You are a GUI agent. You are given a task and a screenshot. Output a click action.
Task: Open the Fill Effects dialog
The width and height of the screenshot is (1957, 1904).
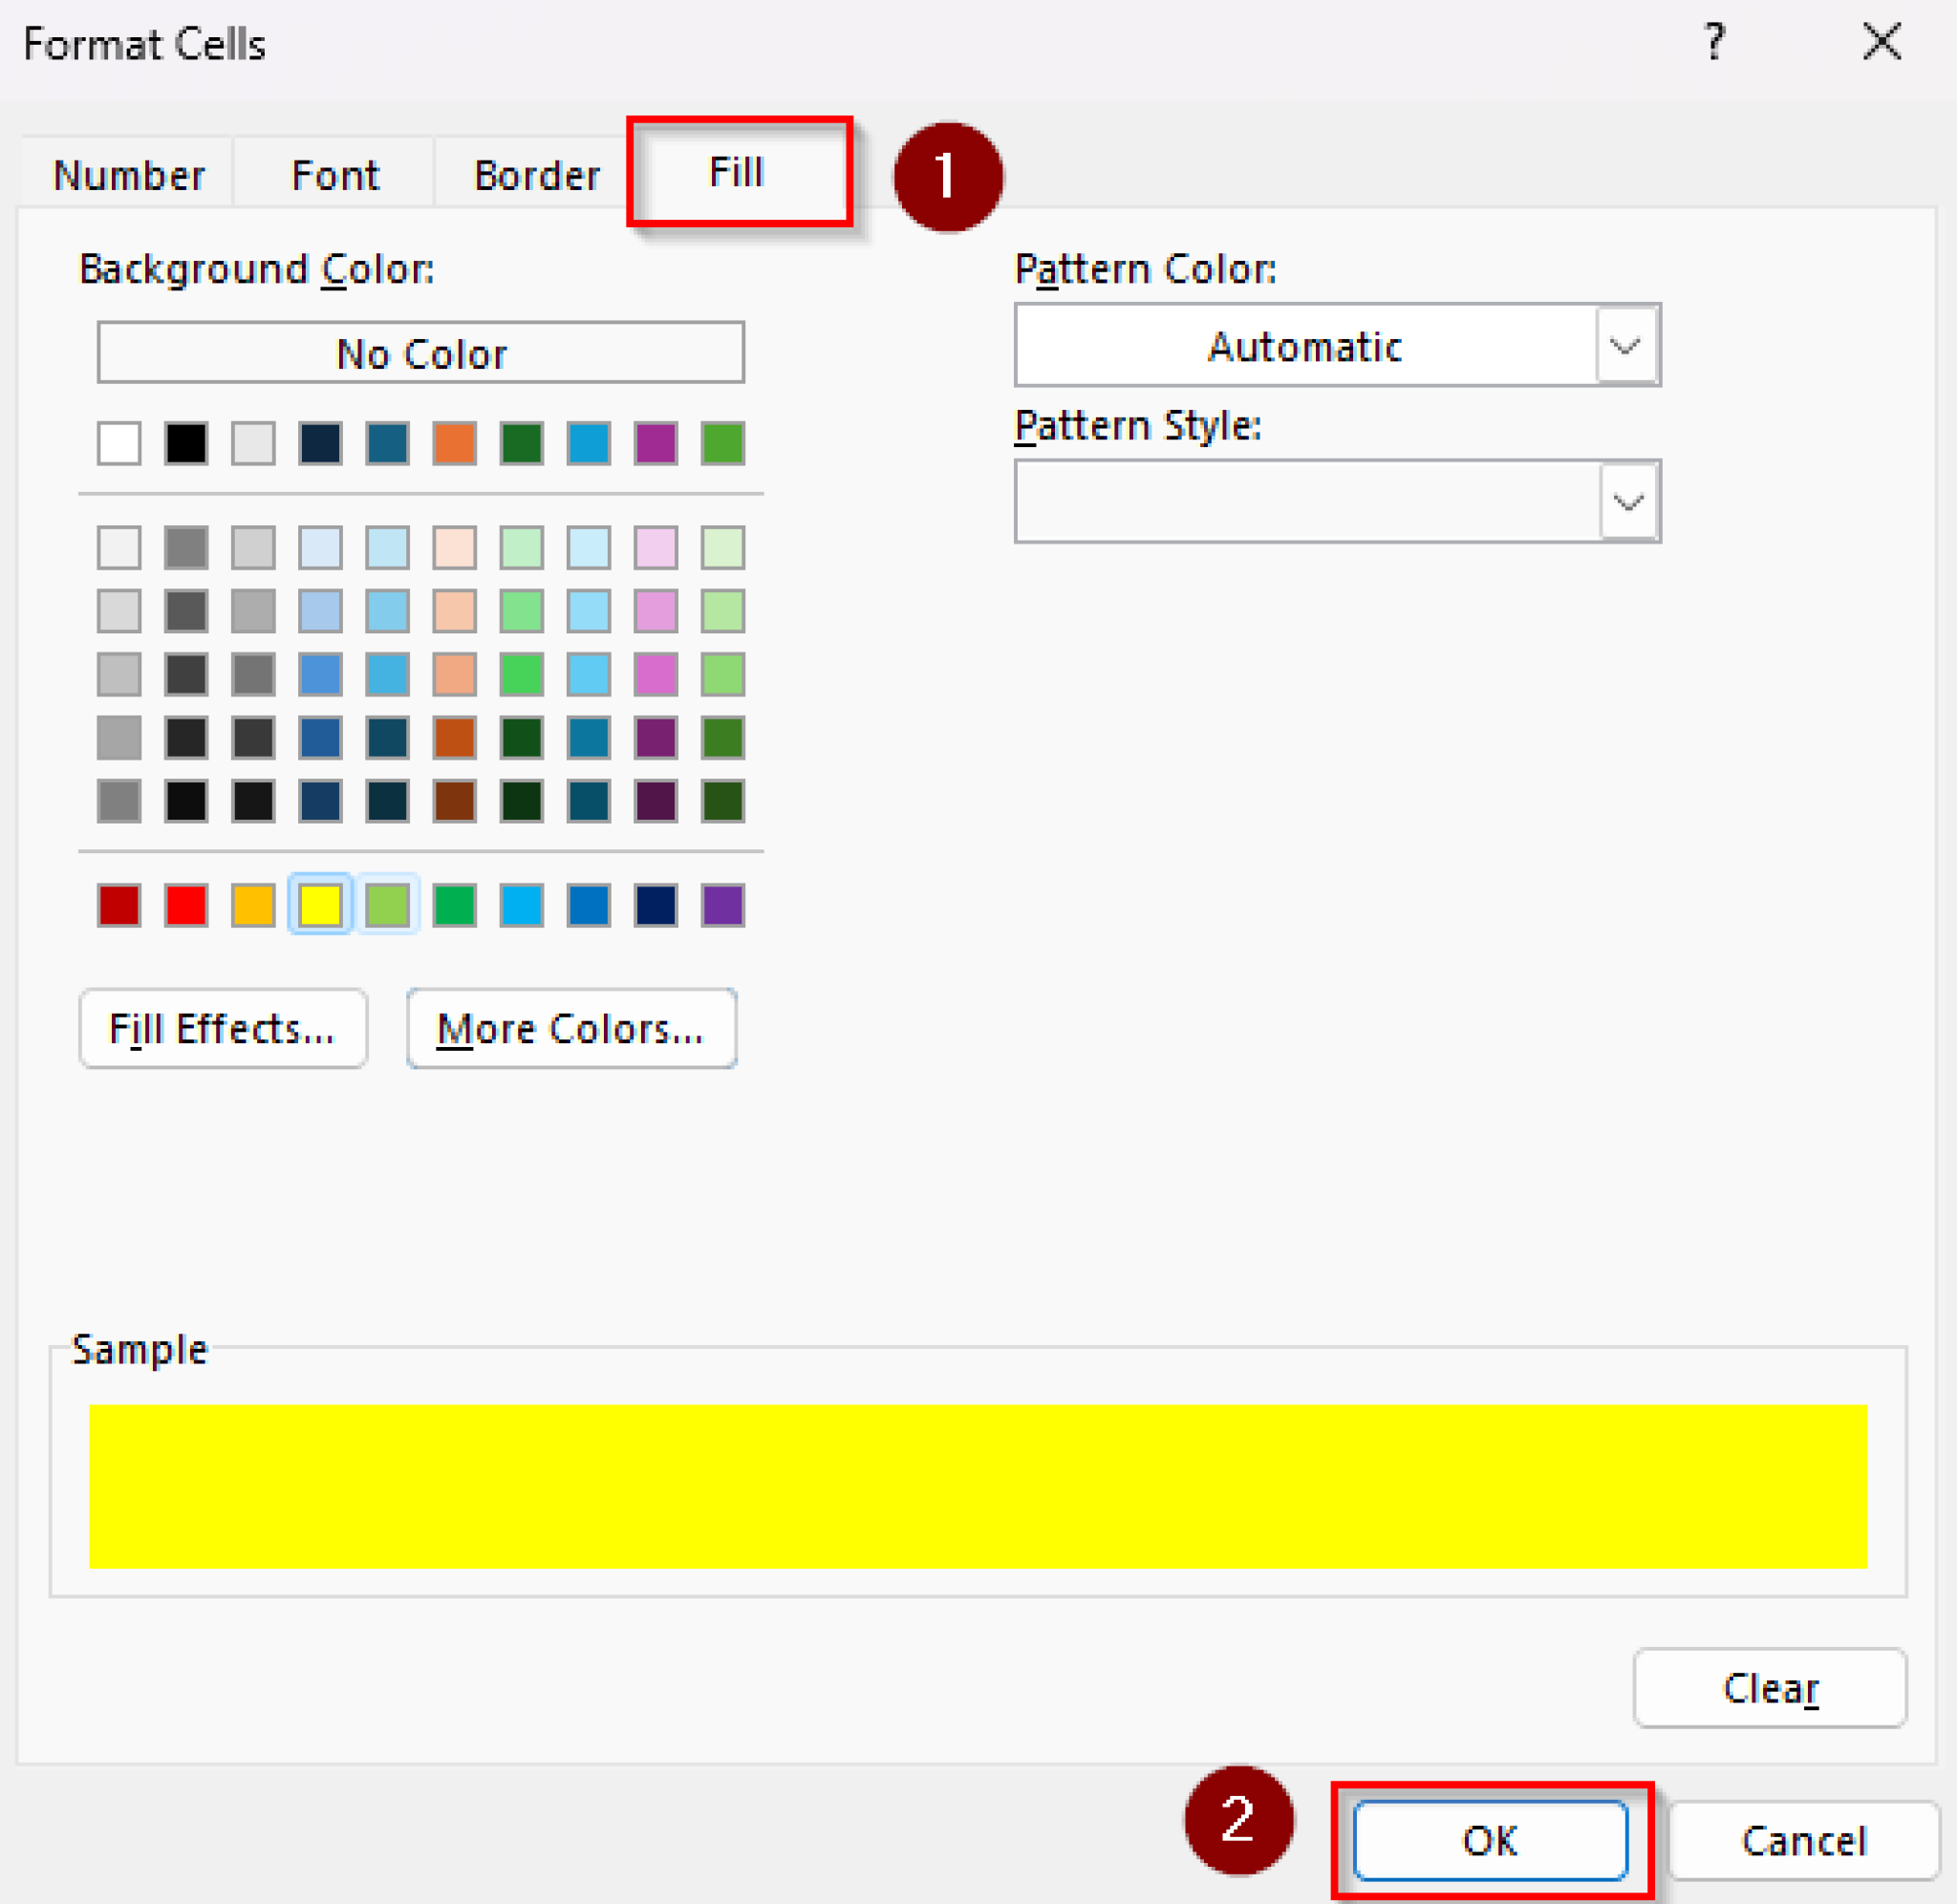[223, 1028]
